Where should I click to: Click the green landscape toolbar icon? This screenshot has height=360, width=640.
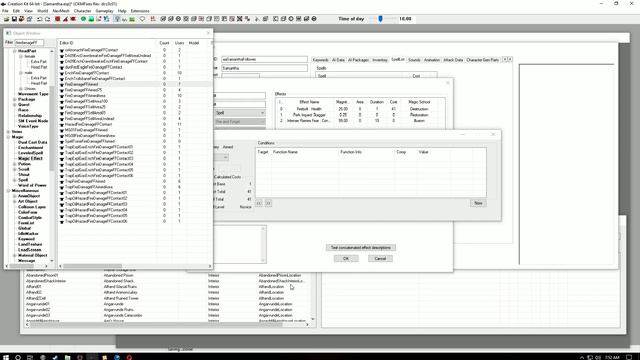click(91, 19)
